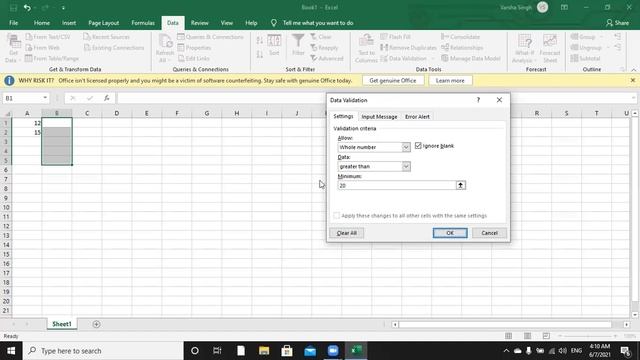Image resolution: width=640 pixels, height=360 pixels.
Task: Switch to the Formulas tab
Action: tap(143, 23)
